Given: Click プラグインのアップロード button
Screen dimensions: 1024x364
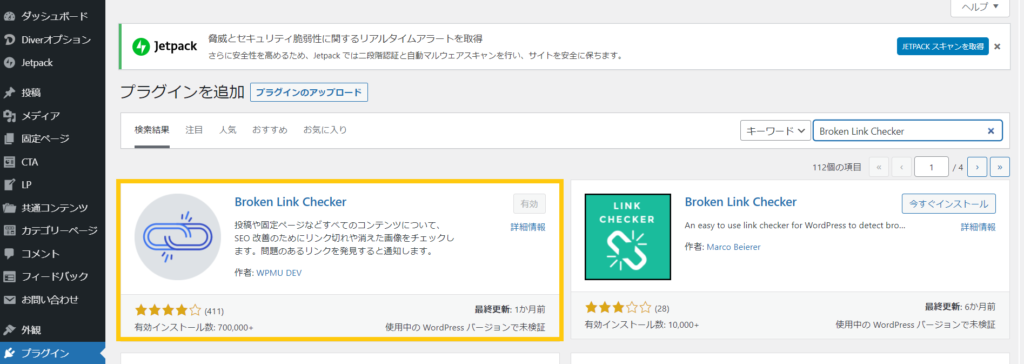Looking at the screenshot, I should tap(309, 93).
